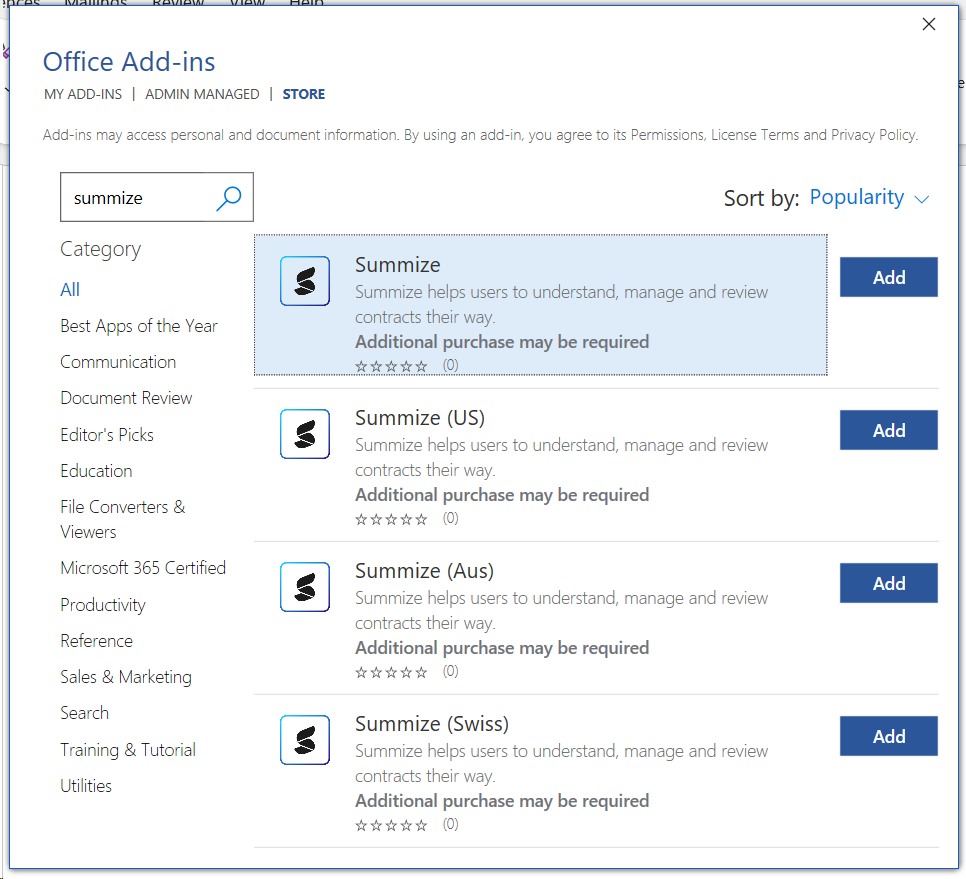Click the Summize (Swiss) app icon
966x879 pixels.
coord(304,740)
